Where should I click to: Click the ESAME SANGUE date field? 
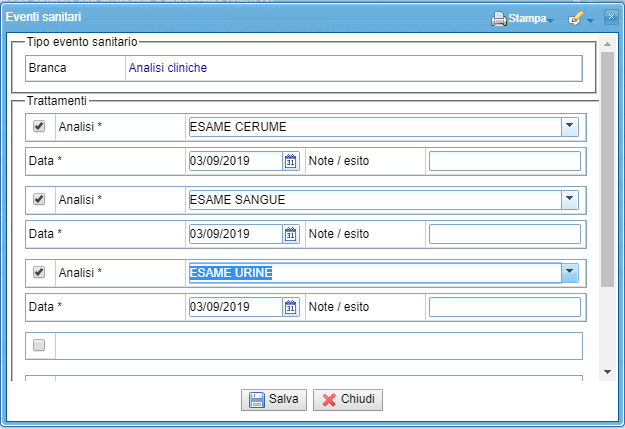tap(236, 234)
